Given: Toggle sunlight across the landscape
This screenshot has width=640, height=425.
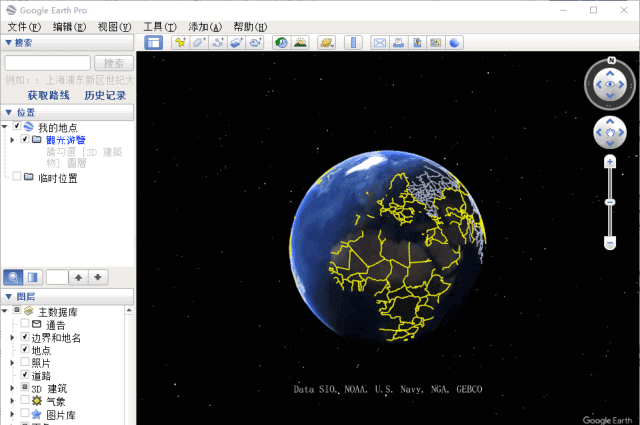Looking at the screenshot, I should 300,42.
